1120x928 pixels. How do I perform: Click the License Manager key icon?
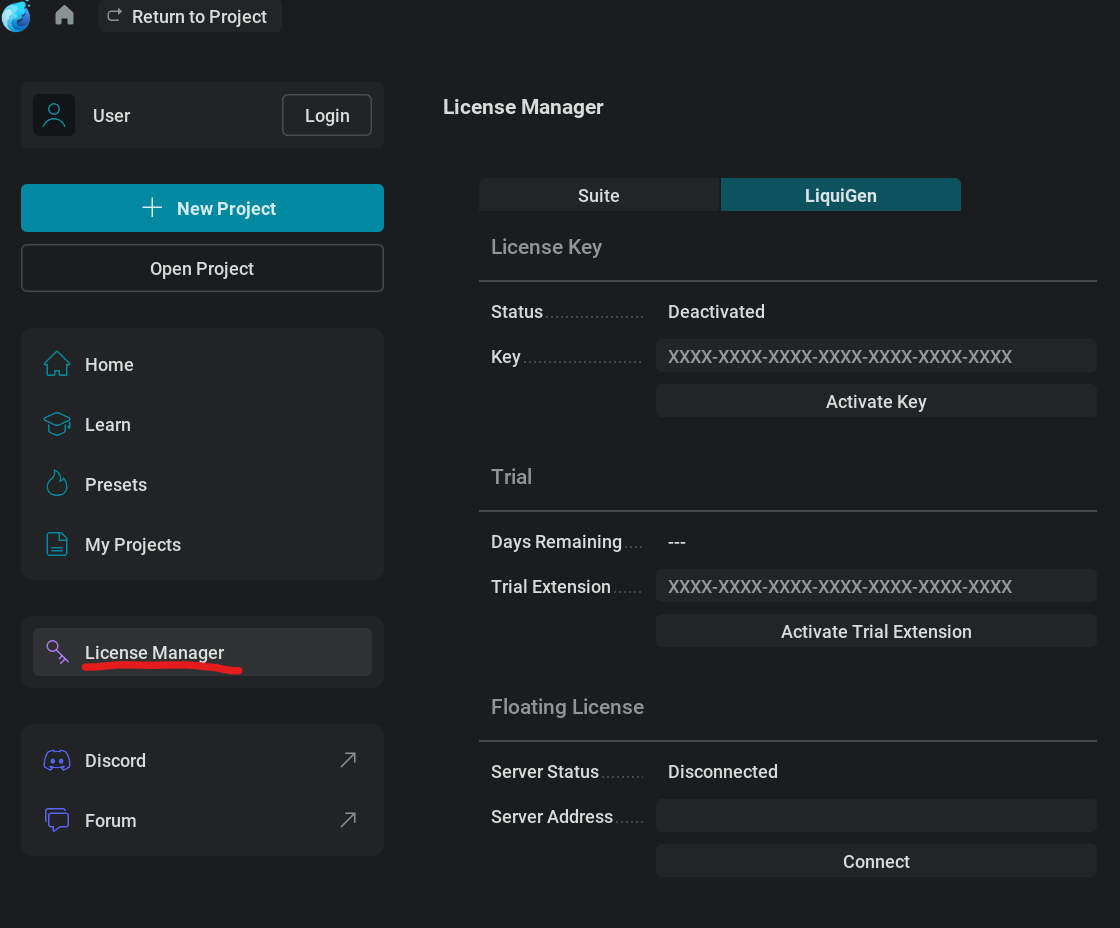57,652
